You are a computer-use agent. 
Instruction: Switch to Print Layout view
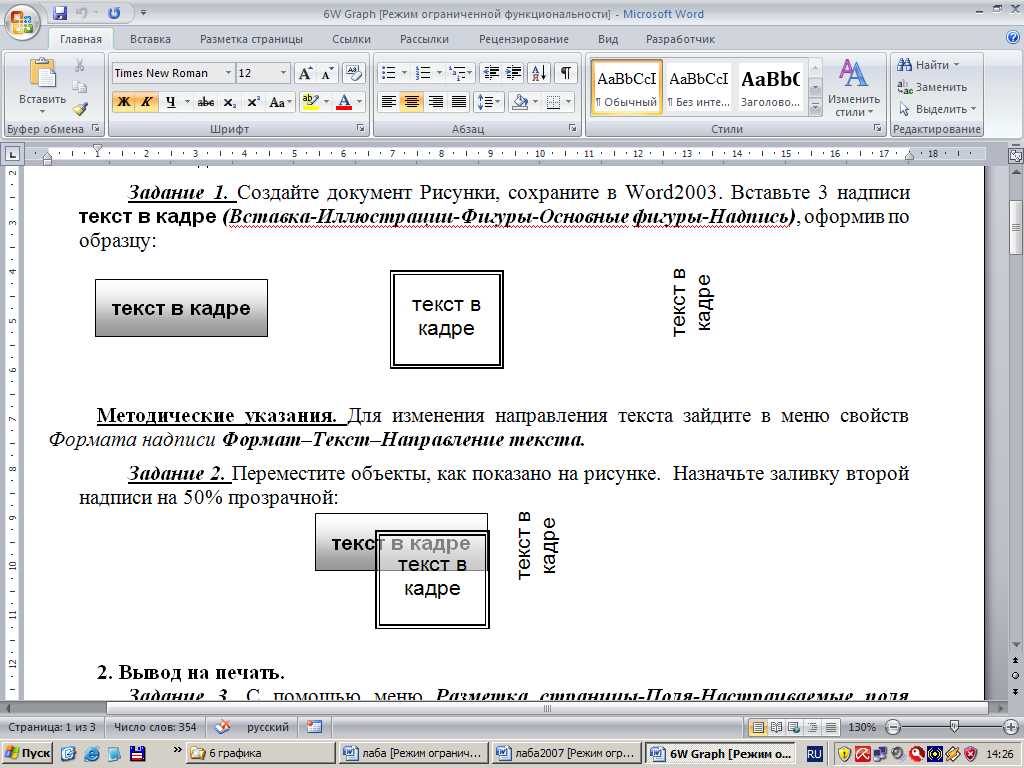pos(758,727)
